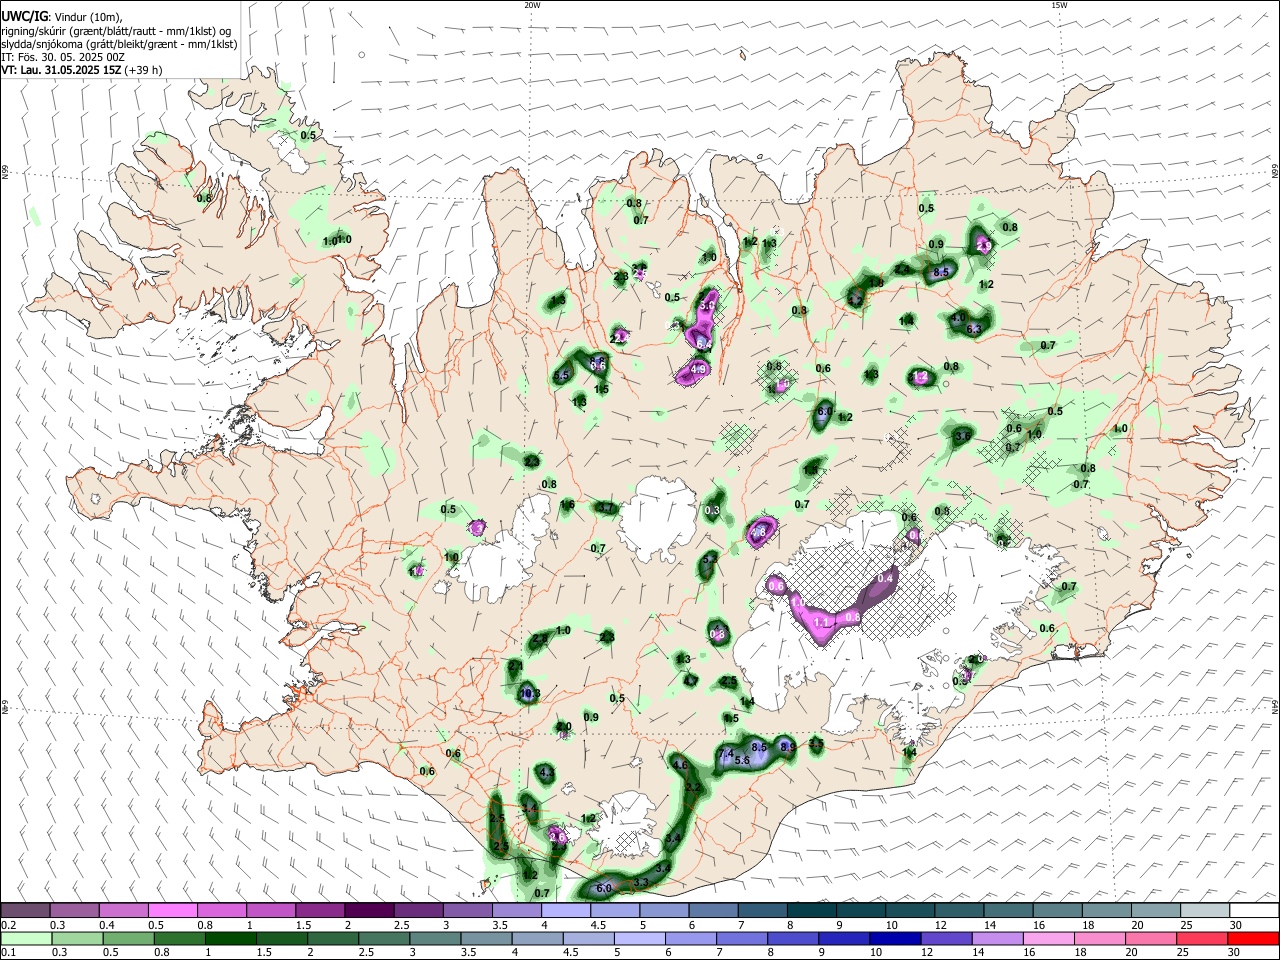This screenshot has height=960, width=1280.
Task: Click the '1.1' snowfall value on the glacier
Action: [823, 622]
